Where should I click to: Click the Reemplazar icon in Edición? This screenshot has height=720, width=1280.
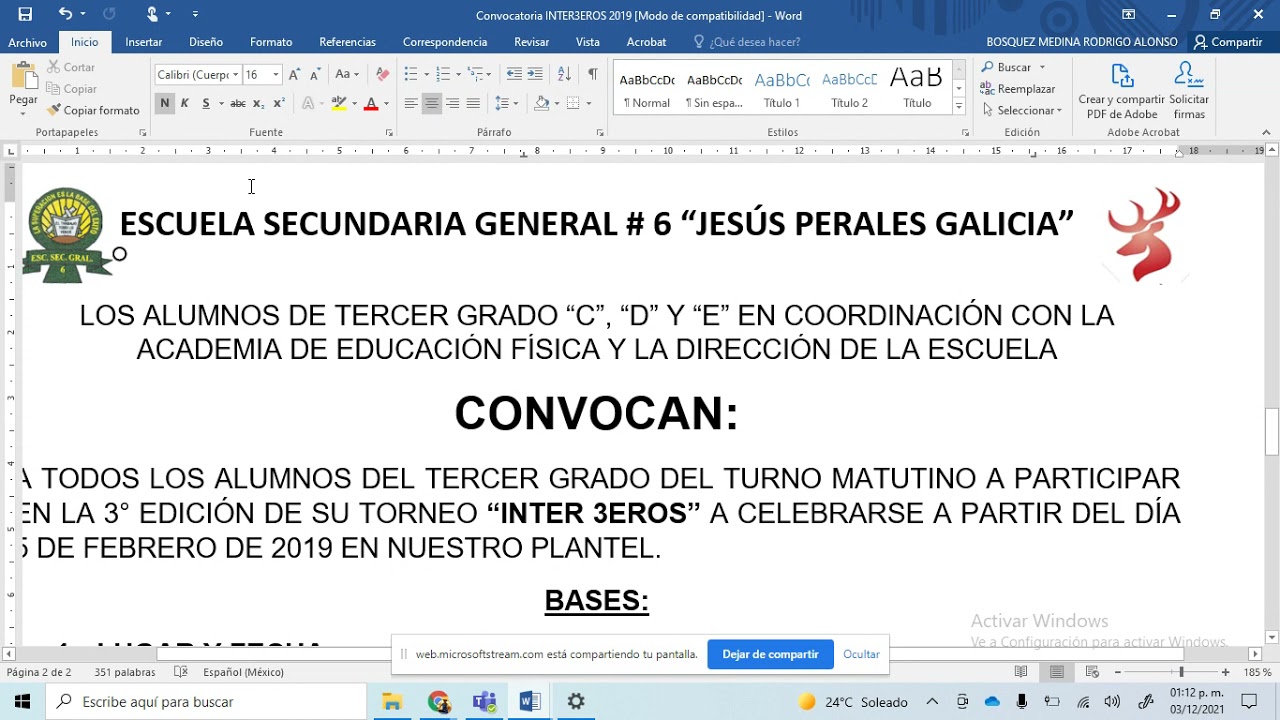pos(988,89)
